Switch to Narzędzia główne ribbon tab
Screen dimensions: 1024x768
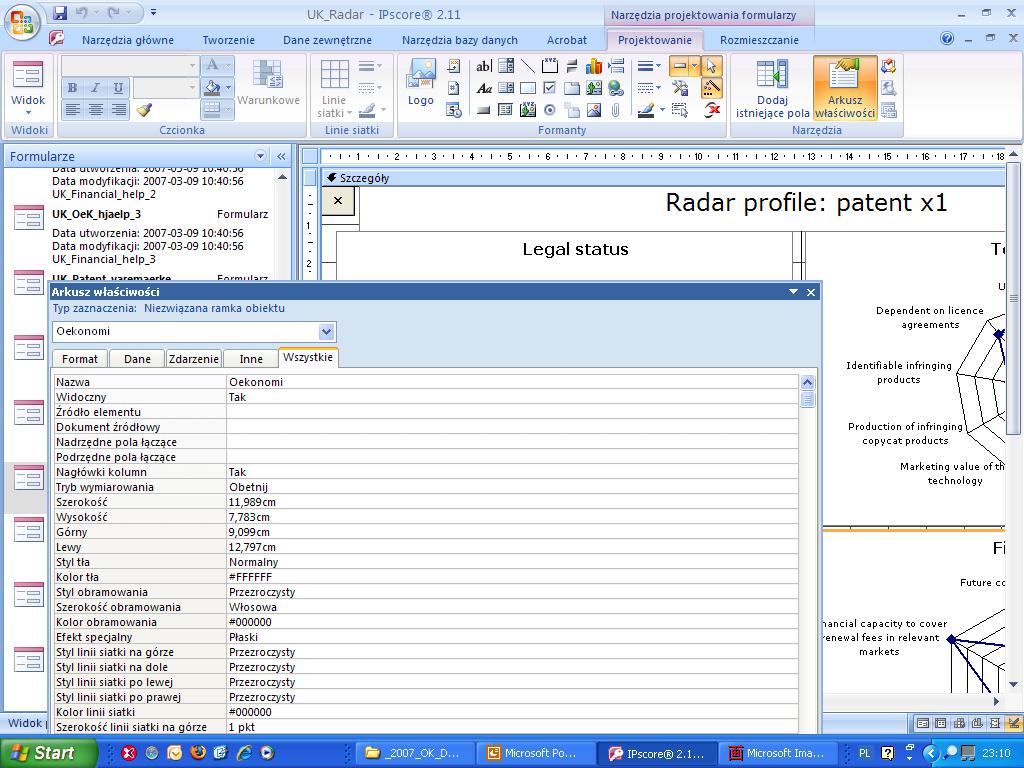[x=128, y=40]
